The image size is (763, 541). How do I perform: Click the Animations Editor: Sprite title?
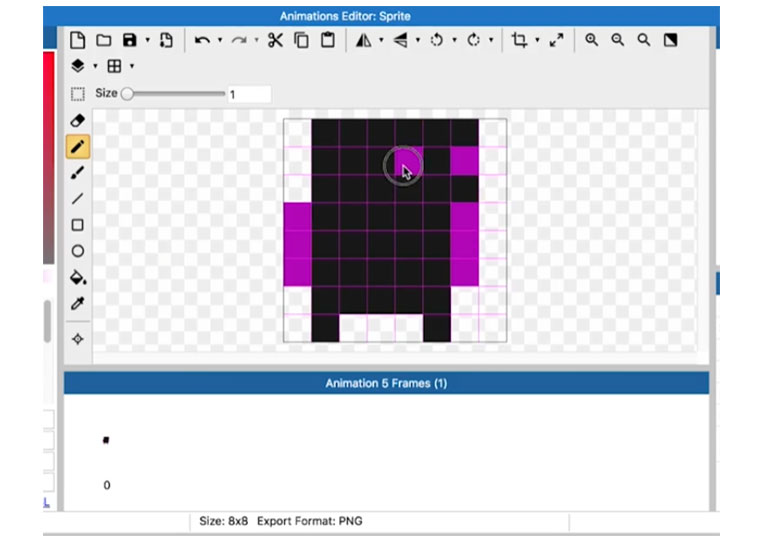345,16
